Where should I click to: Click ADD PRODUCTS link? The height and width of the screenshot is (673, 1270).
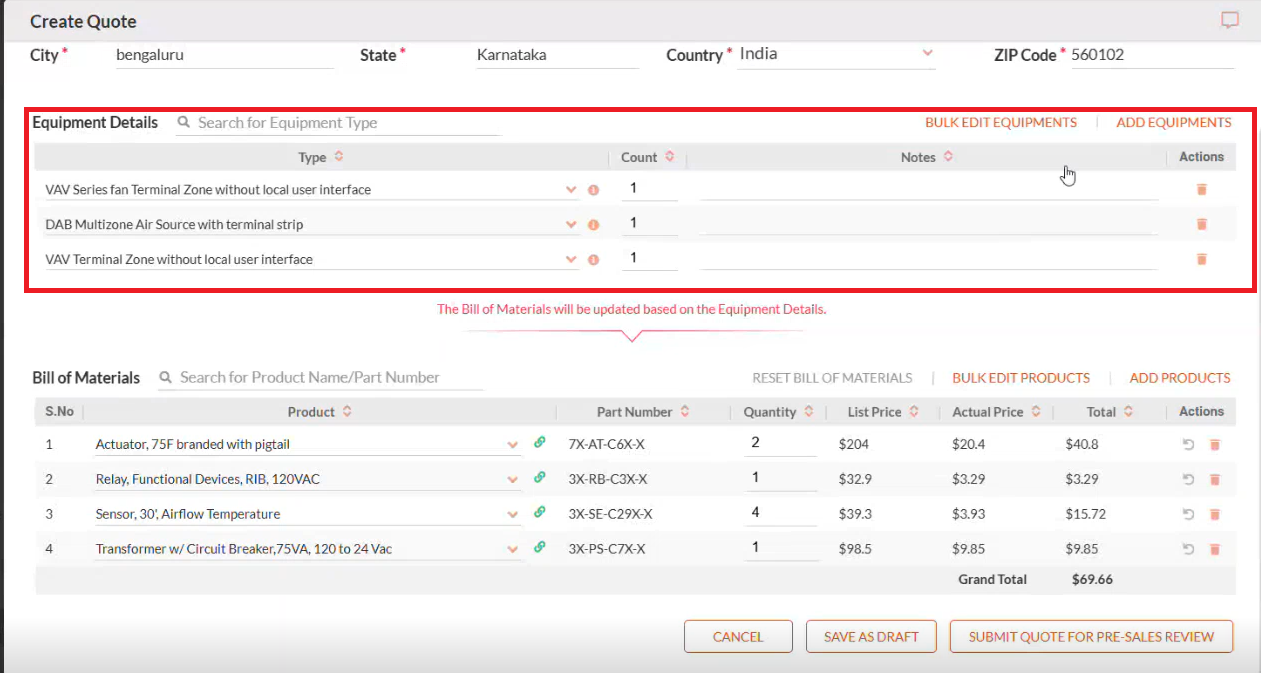(1180, 378)
